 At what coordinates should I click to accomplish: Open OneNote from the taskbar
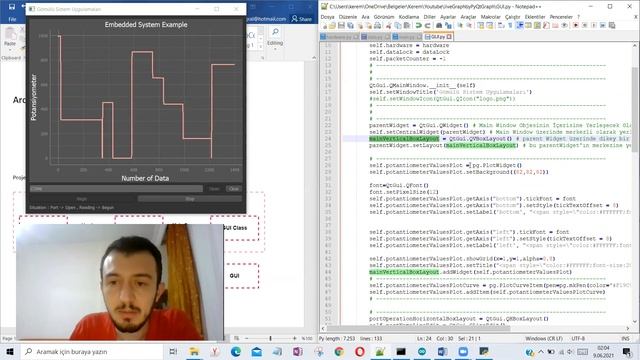coord(298,351)
